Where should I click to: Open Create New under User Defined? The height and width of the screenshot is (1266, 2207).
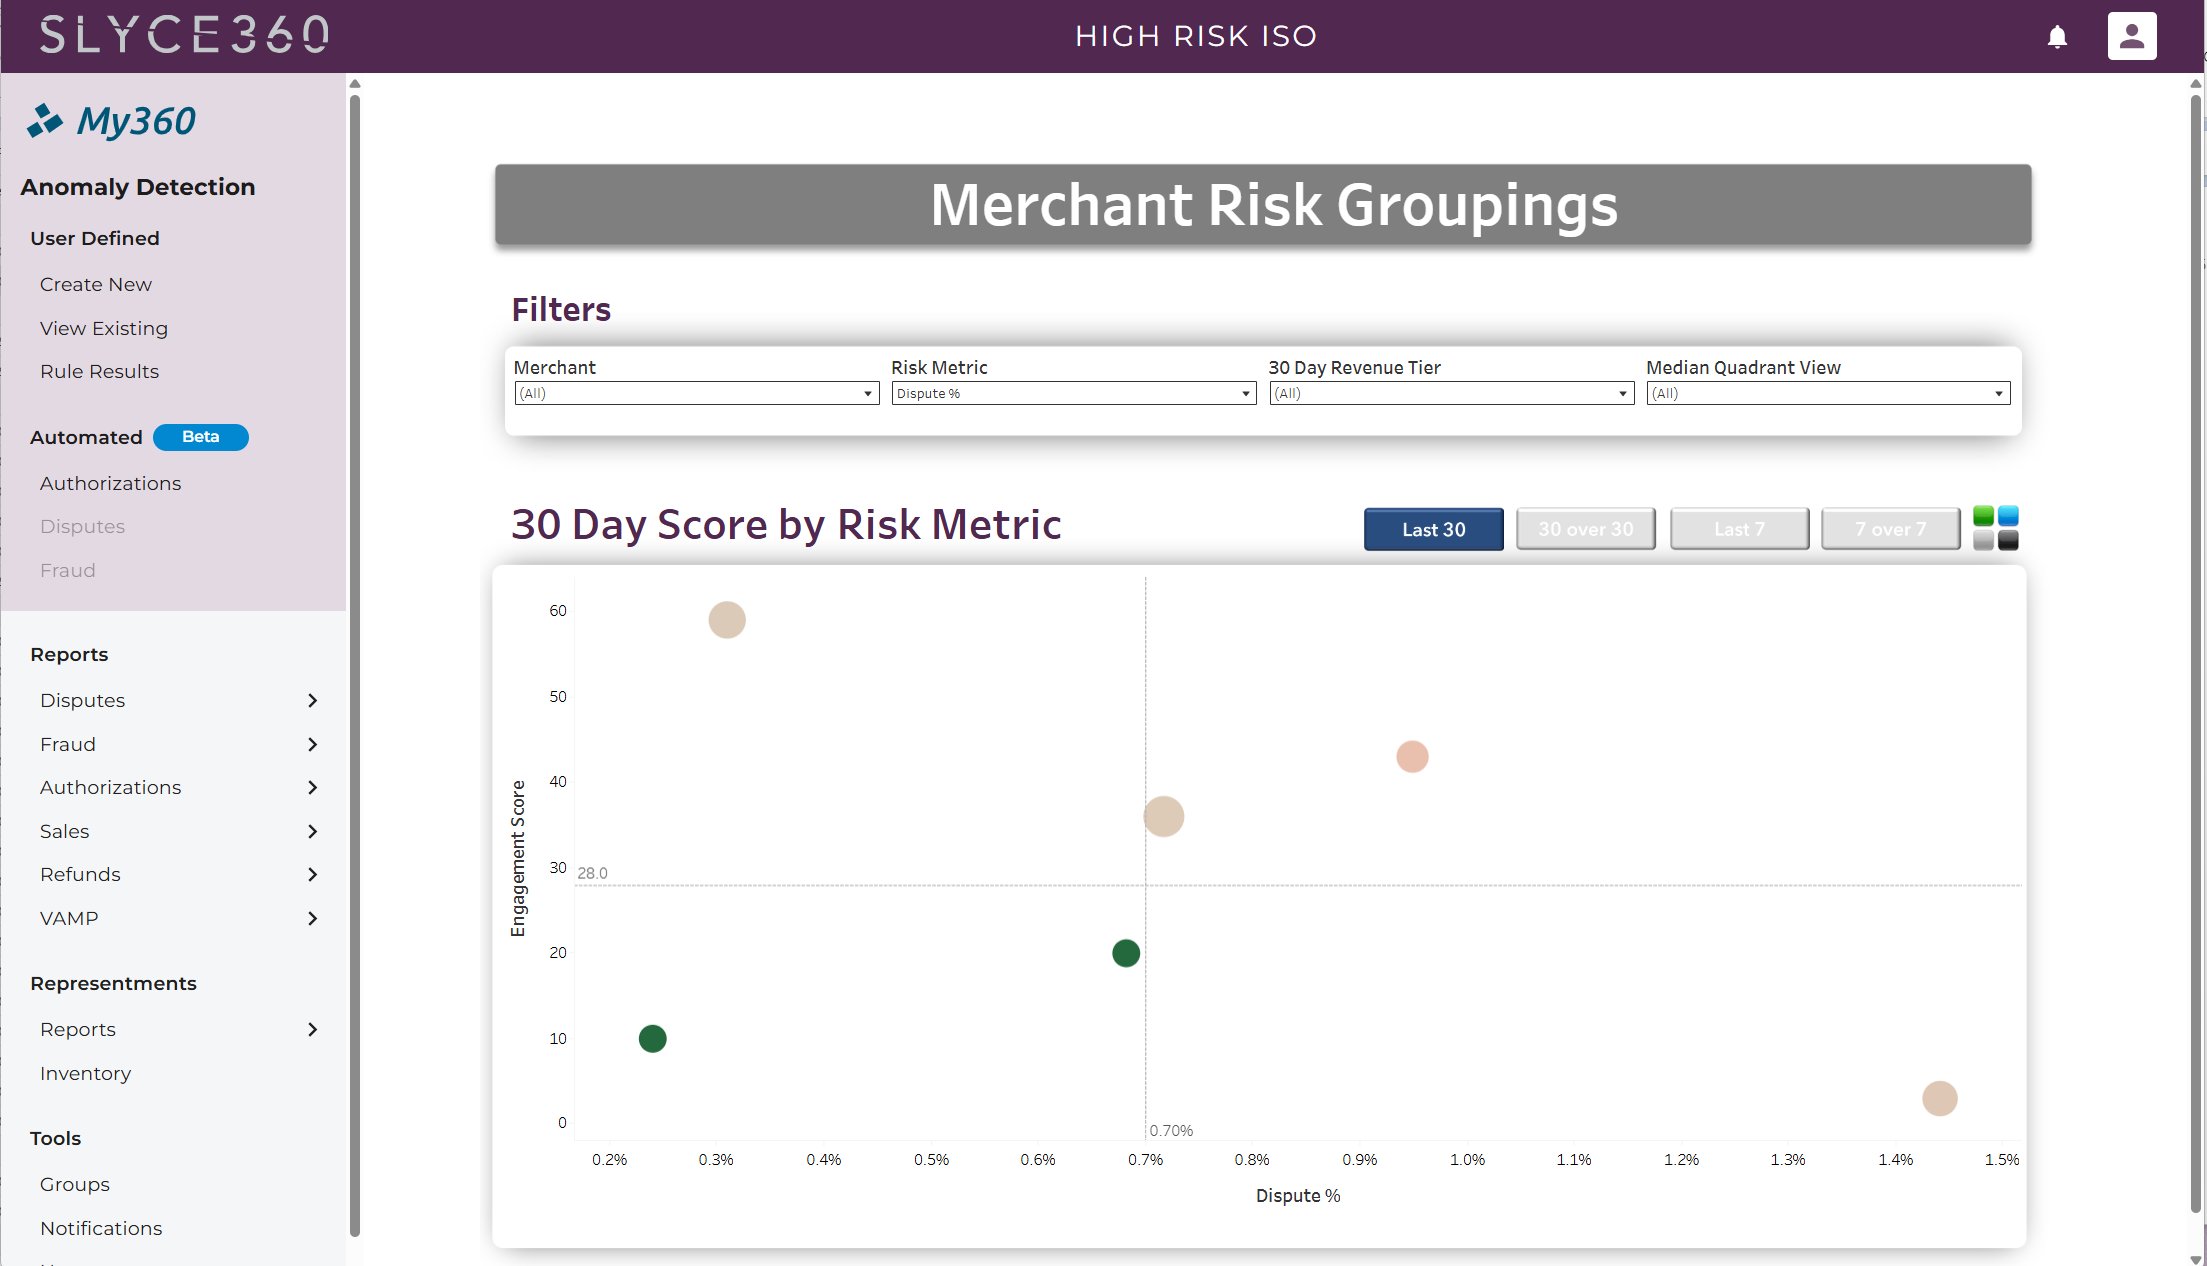click(x=96, y=285)
